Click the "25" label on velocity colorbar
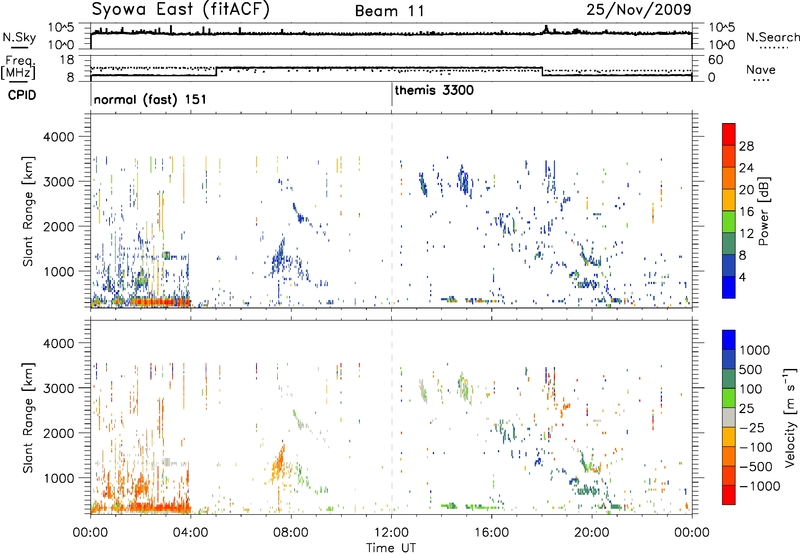Screen dimensions: 800x554 (x=746, y=409)
